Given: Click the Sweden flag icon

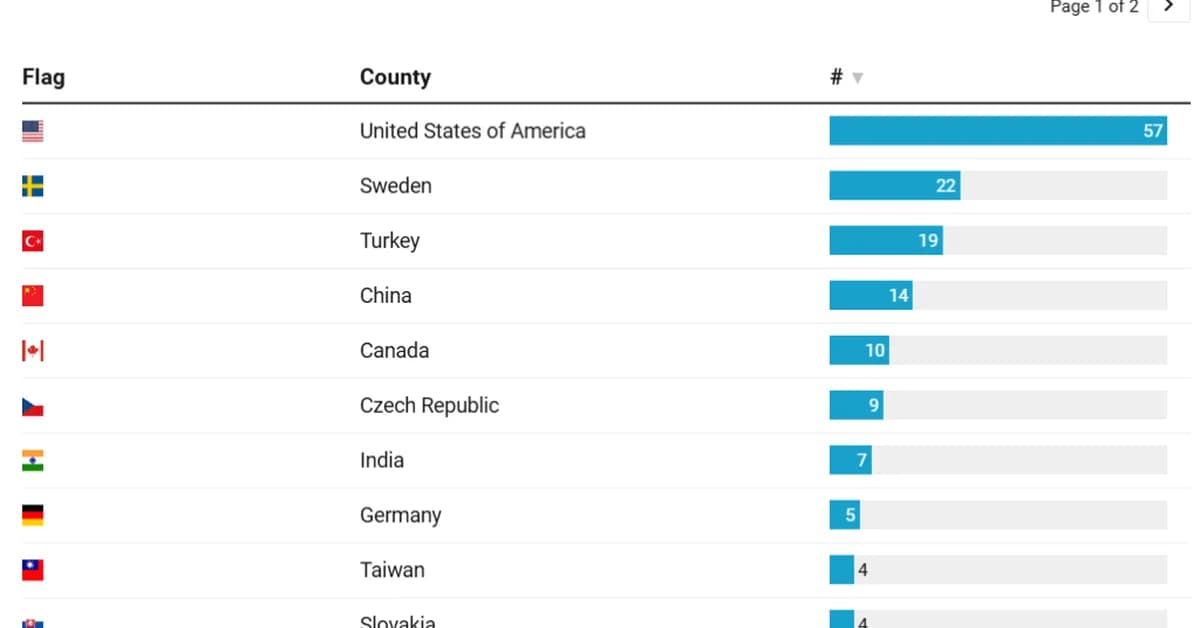Looking at the screenshot, I should tap(33, 186).
